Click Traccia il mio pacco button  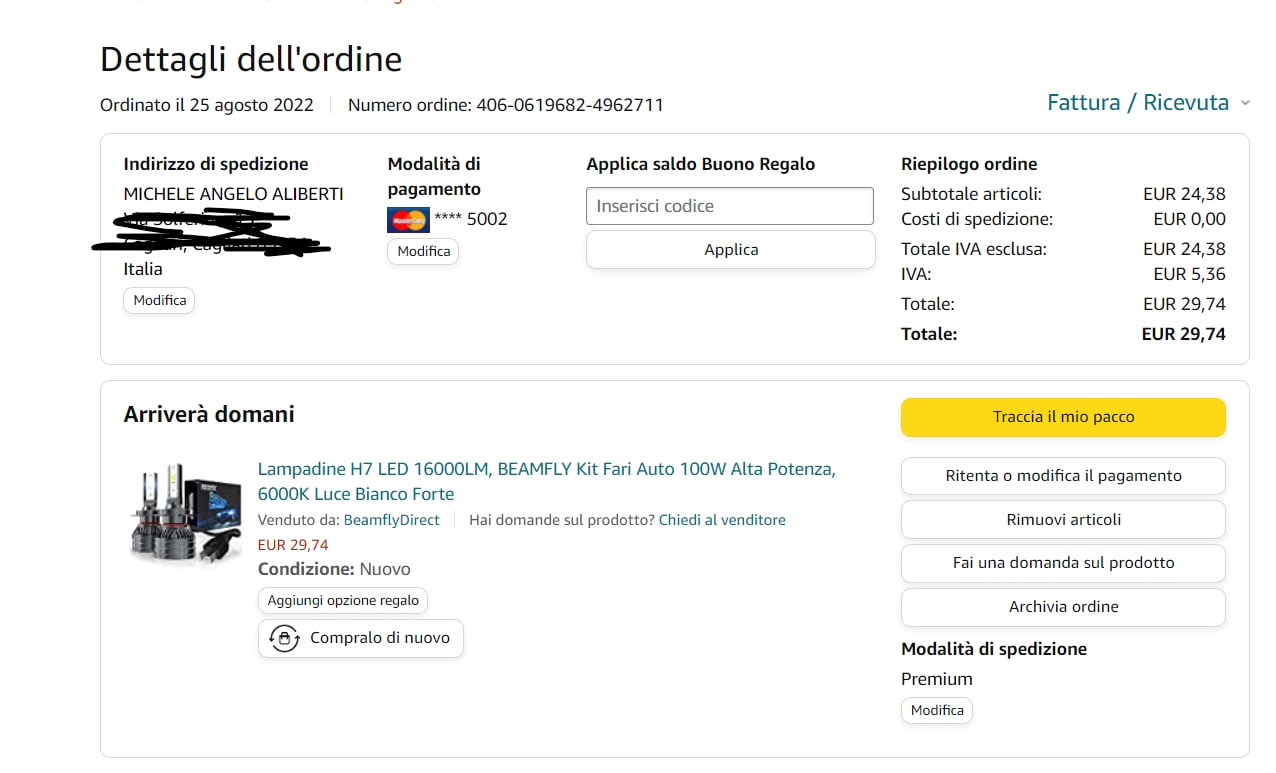(x=1063, y=417)
